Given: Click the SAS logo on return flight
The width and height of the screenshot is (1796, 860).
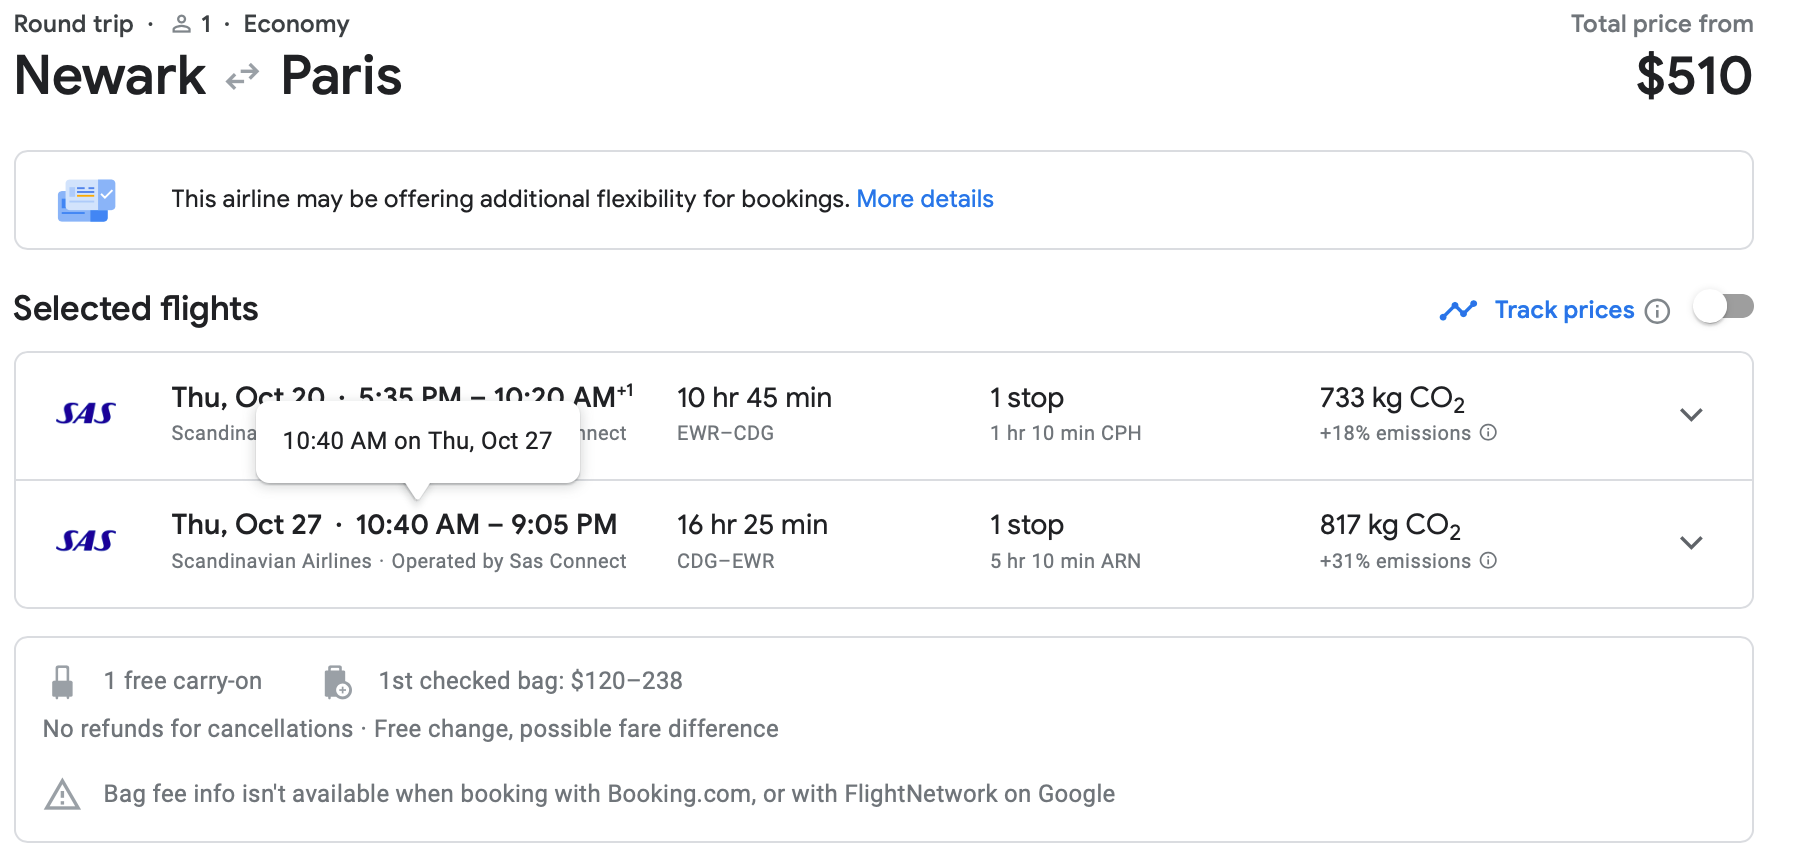Looking at the screenshot, I should (86, 541).
